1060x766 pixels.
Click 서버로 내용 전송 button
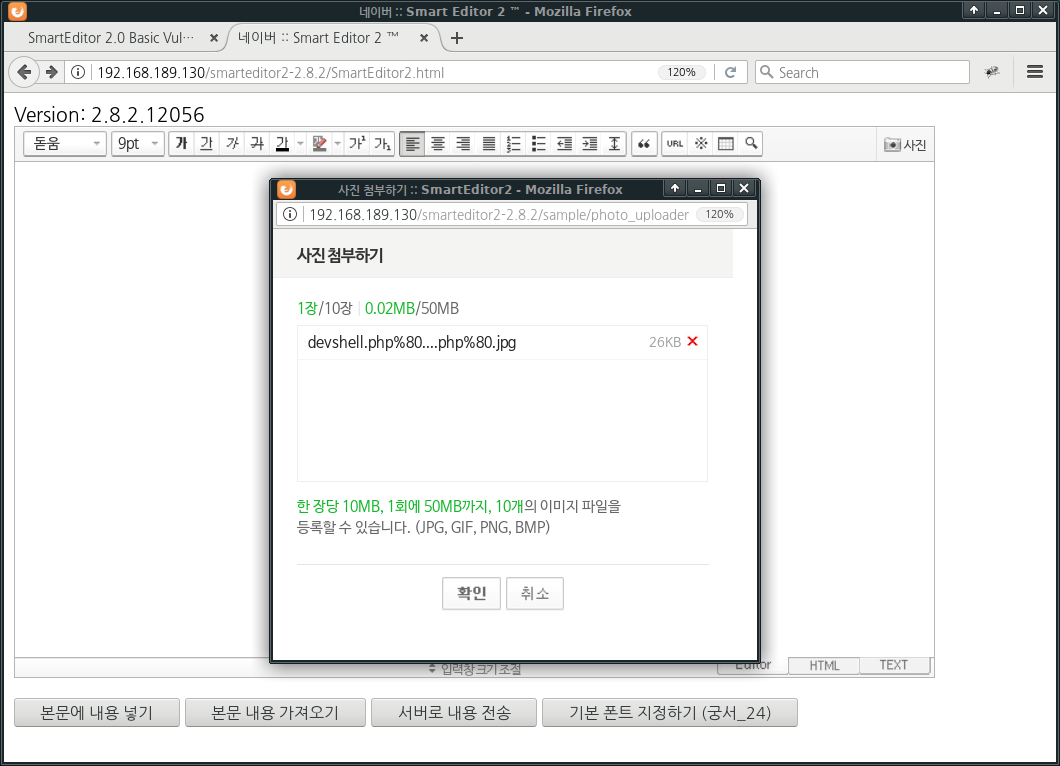(454, 713)
